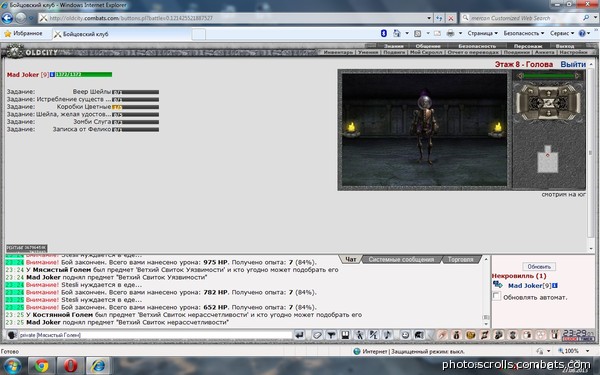Click the musical note sound icon
Image resolution: width=600 pixels, height=375 pixels.
pyautogui.click(x=387, y=335)
